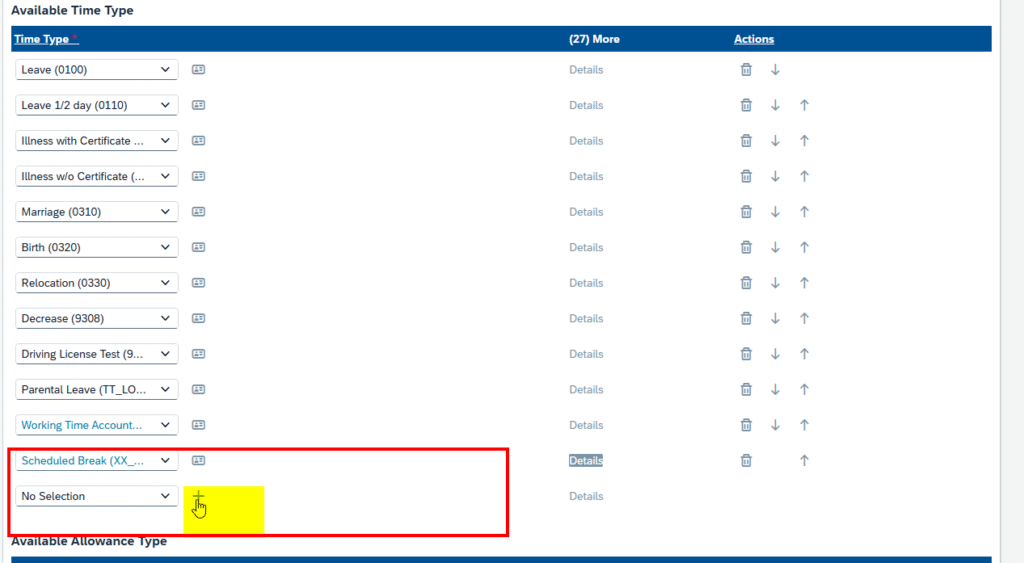This screenshot has width=1024, height=563.
Task: Click plus icon beside No Selection dropdown
Action: point(199,497)
